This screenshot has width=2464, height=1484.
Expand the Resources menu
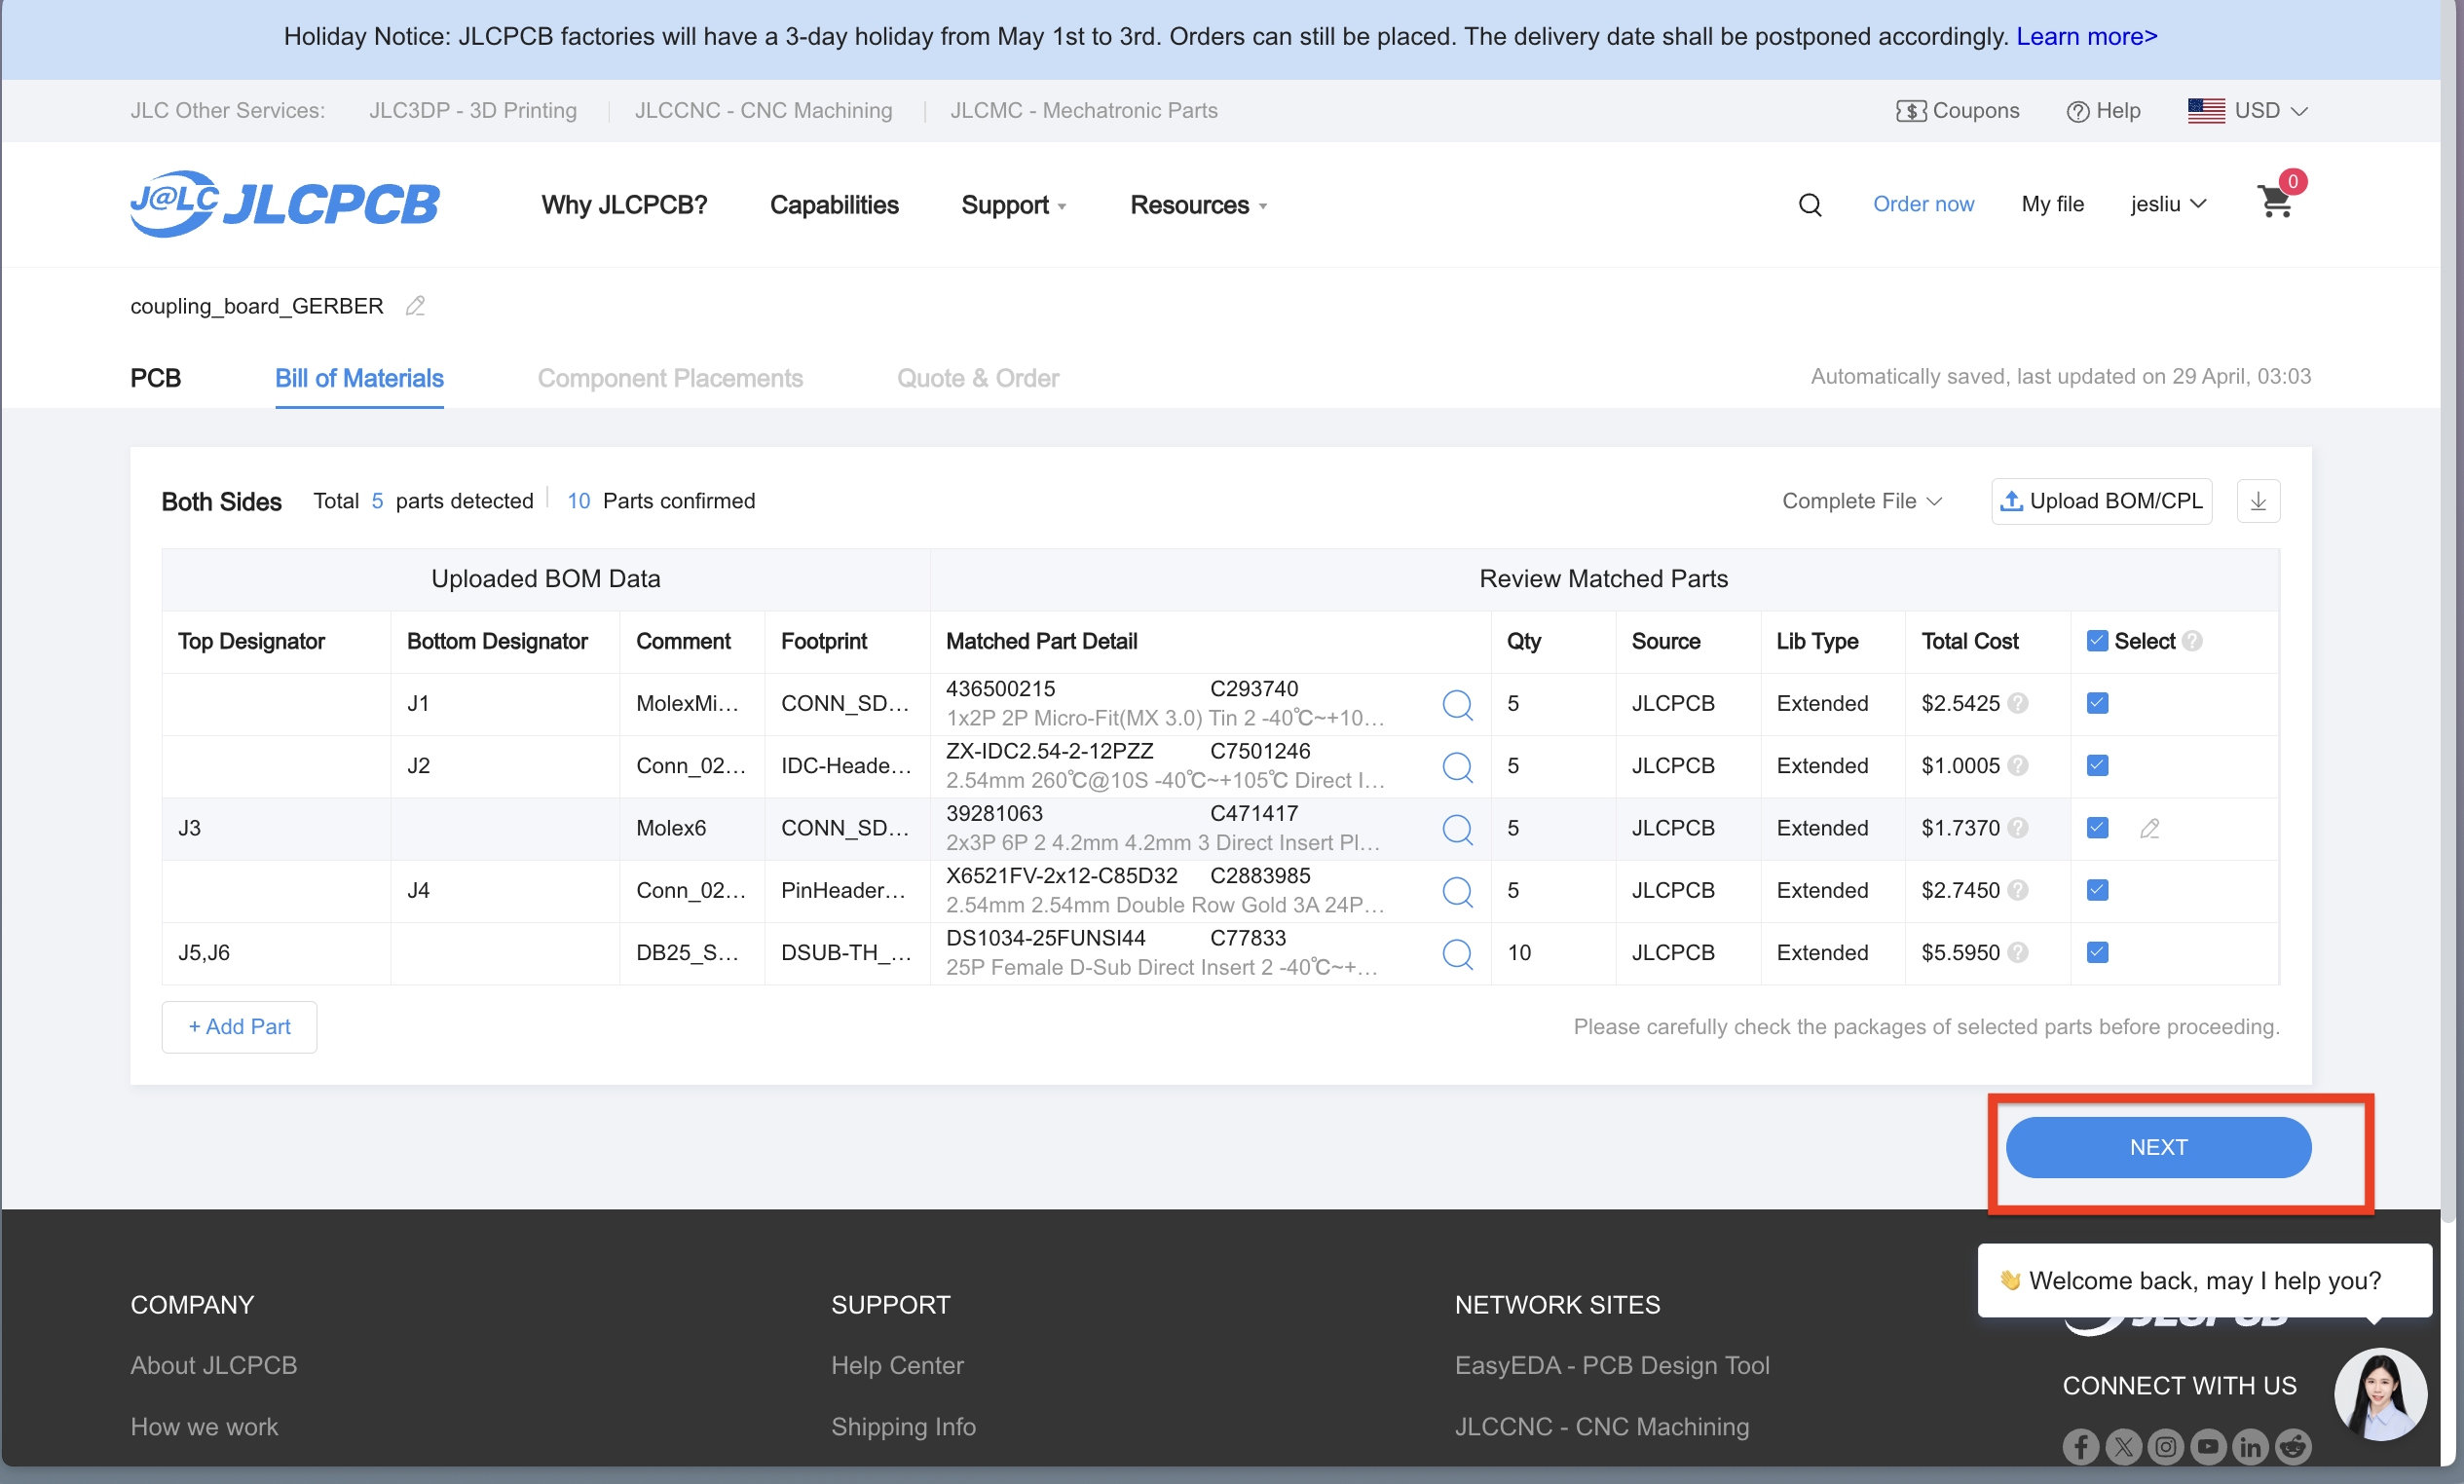point(1199,205)
